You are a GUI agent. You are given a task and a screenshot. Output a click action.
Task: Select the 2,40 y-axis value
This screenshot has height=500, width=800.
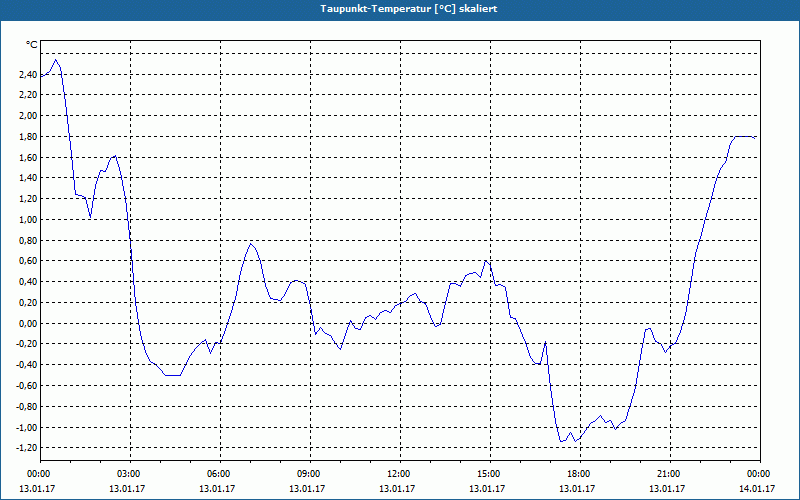(x=28, y=74)
